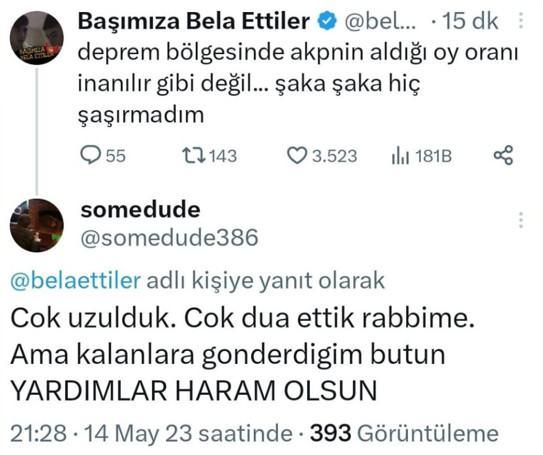Like the tweet with 3.523 likes
Screen dimensions: 543x455
click(322, 155)
